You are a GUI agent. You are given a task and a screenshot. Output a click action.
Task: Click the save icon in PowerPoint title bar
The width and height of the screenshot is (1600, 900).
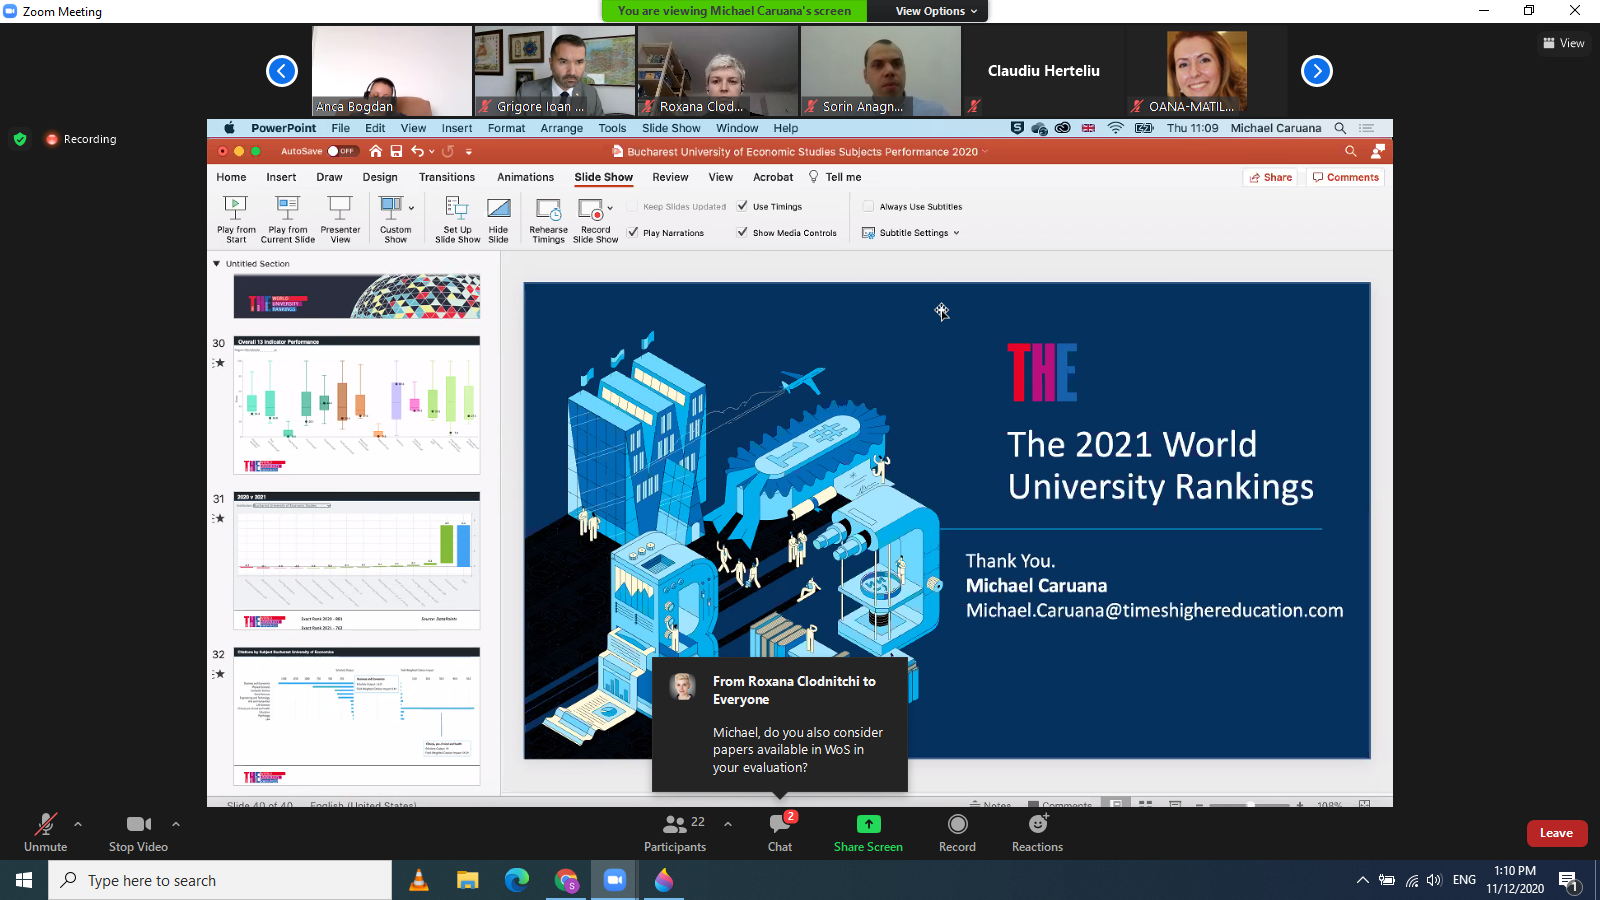pos(396,151)
